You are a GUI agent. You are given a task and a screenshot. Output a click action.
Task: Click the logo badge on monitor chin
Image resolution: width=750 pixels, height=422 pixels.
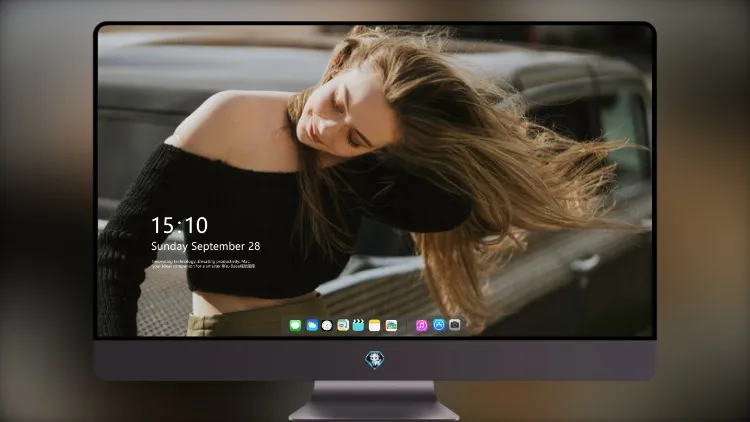375,360
